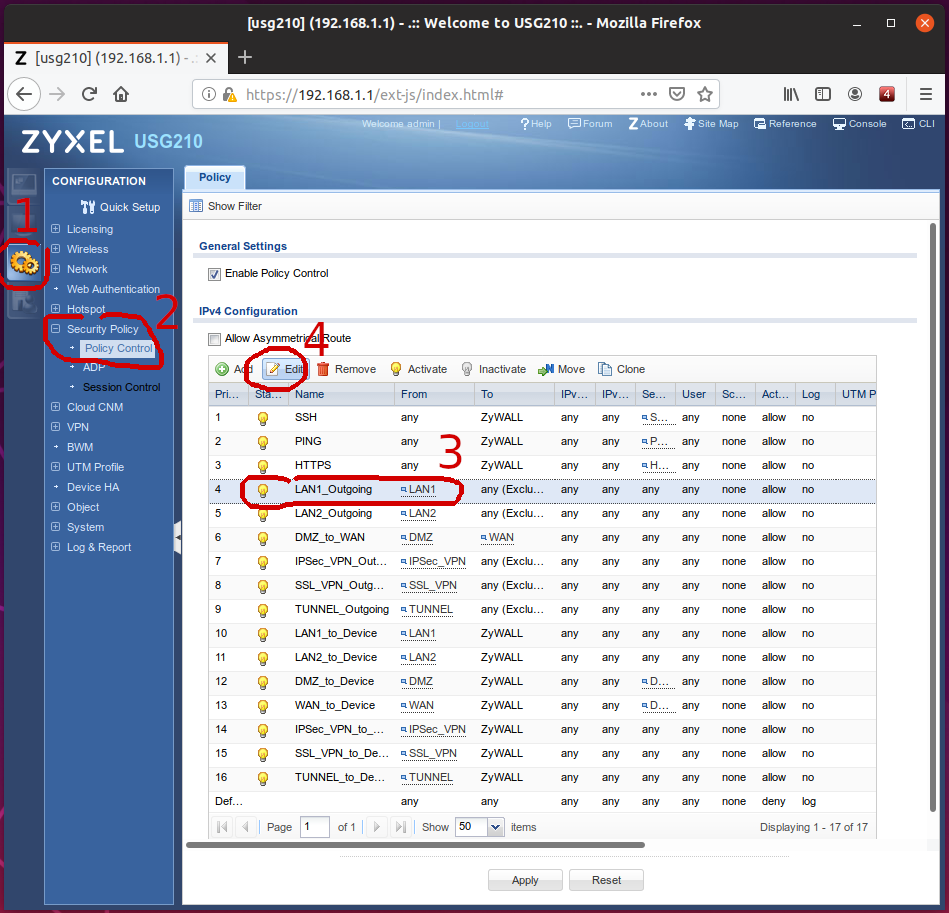This screenshot has width=949, height=913.
Task: Clone the selected policy rule
Action: coord(622,369)
